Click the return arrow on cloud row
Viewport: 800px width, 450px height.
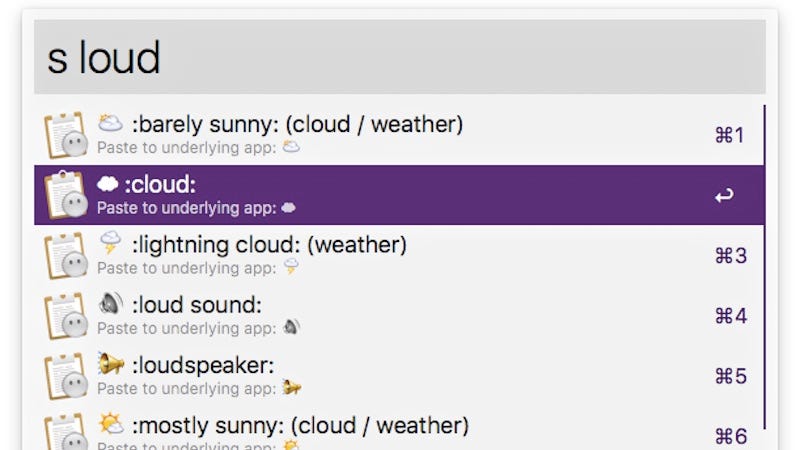pyautogui.click(x=724, y=195)
